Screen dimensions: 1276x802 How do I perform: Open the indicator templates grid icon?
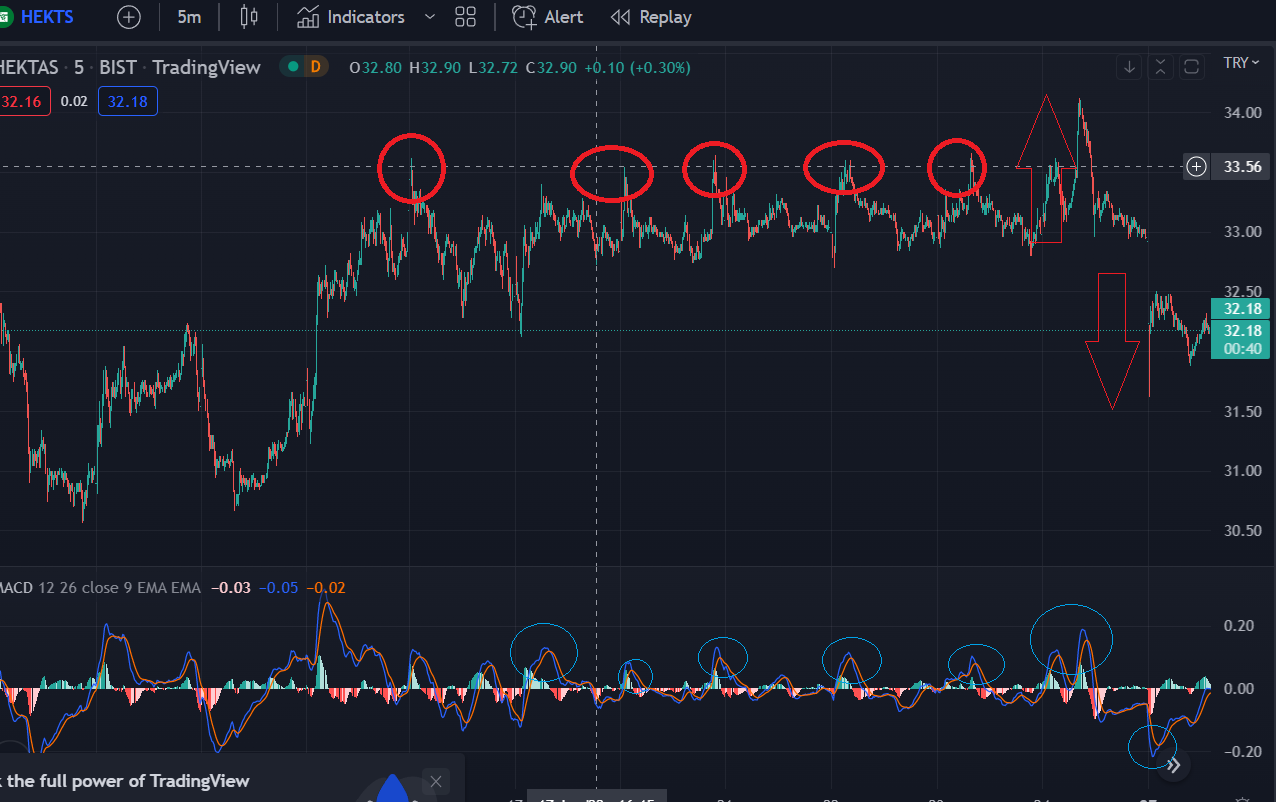465,17
